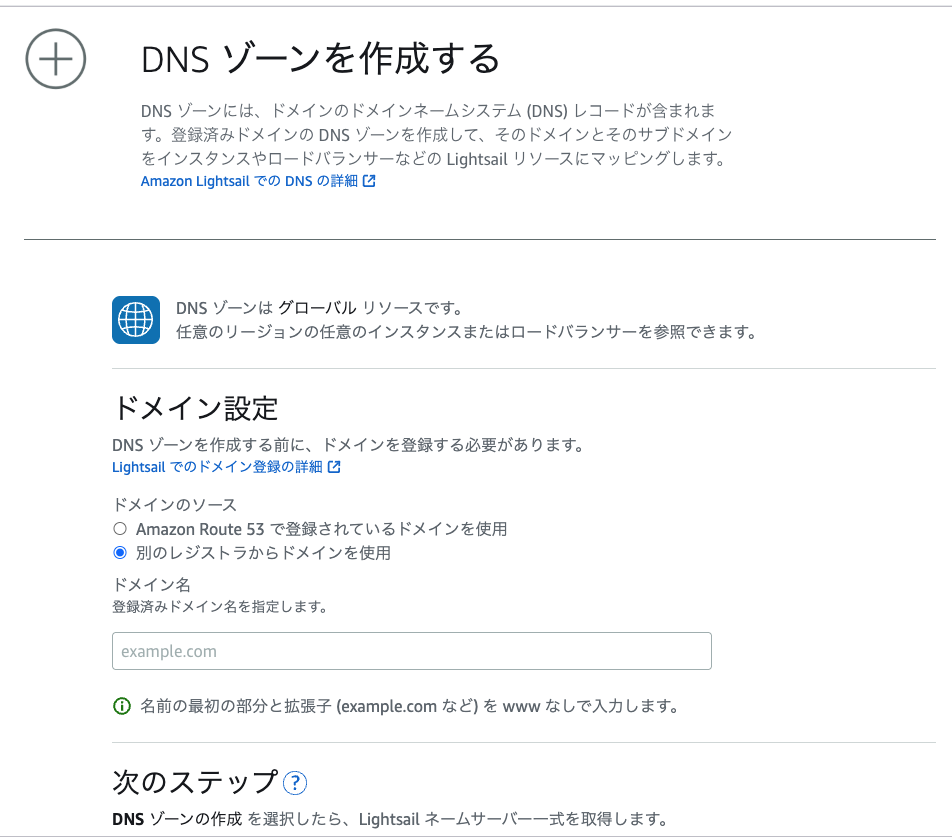Screen dimensions: 952x837
Task: Click label 'Amazon Route 53 で登録されているドメインを使用'
Action: (321, 529)
